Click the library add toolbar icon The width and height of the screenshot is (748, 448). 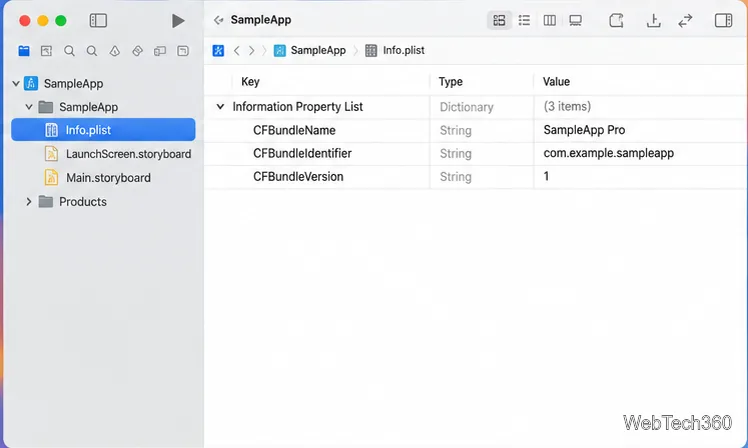(x=616, y=21)
